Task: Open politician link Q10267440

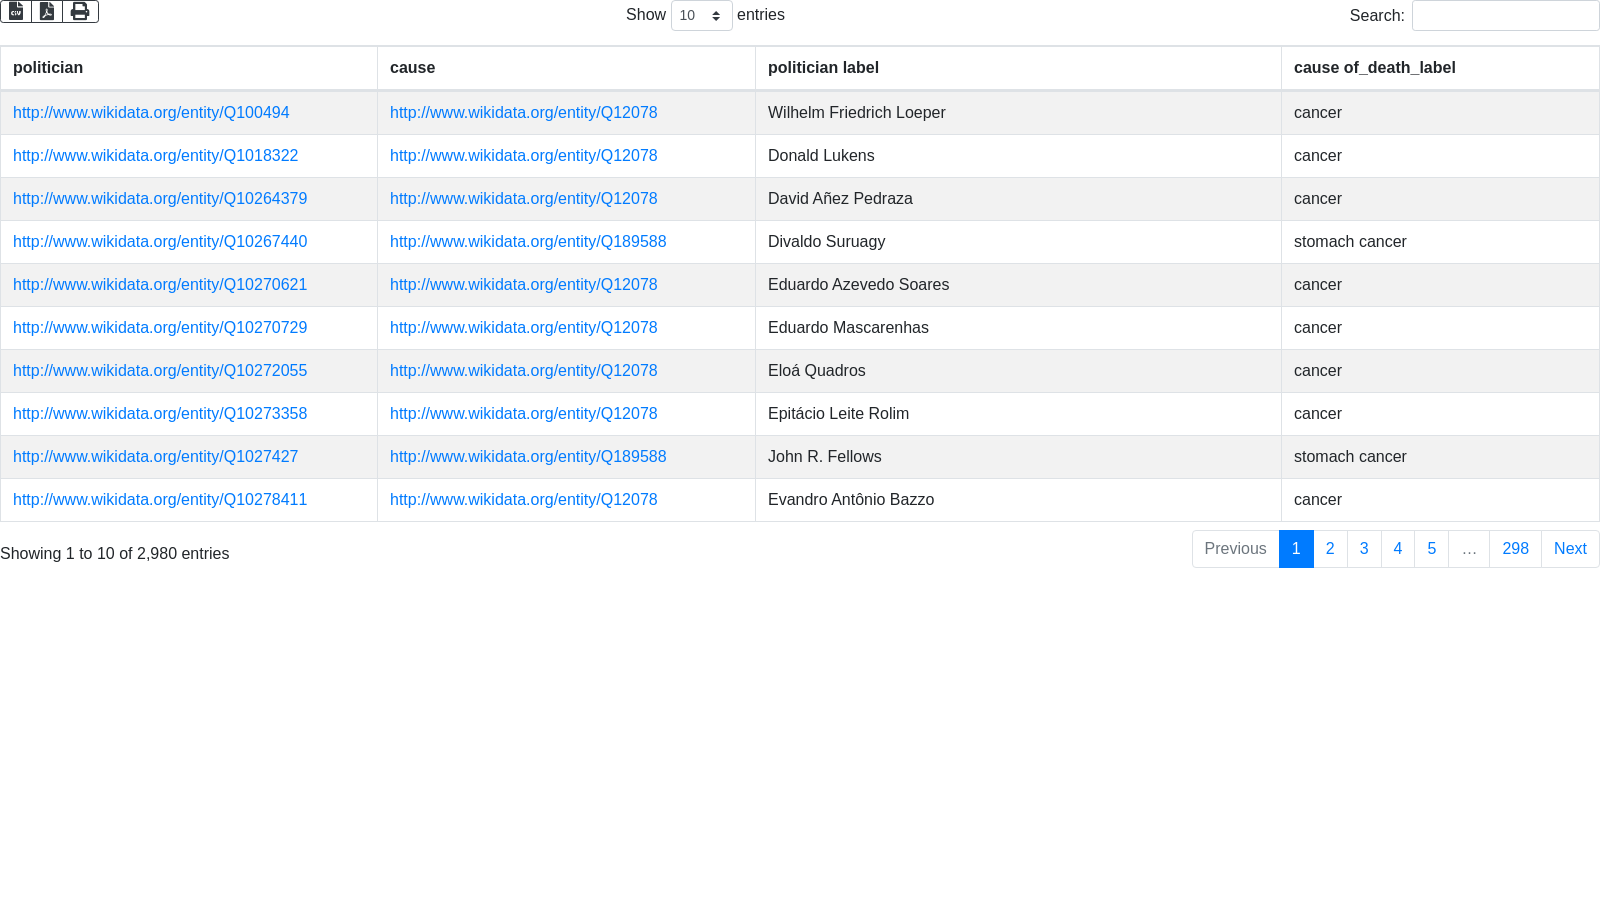Action: pyautogui.click(x=160, y=242)
